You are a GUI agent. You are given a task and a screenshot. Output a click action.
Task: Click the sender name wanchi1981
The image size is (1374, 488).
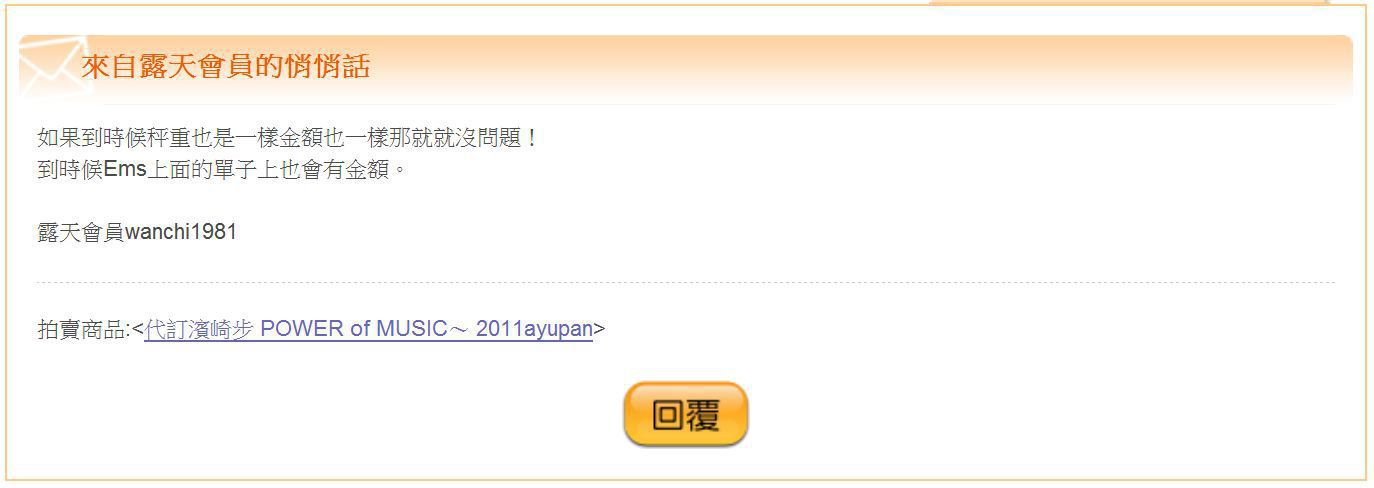coord(181,232)
